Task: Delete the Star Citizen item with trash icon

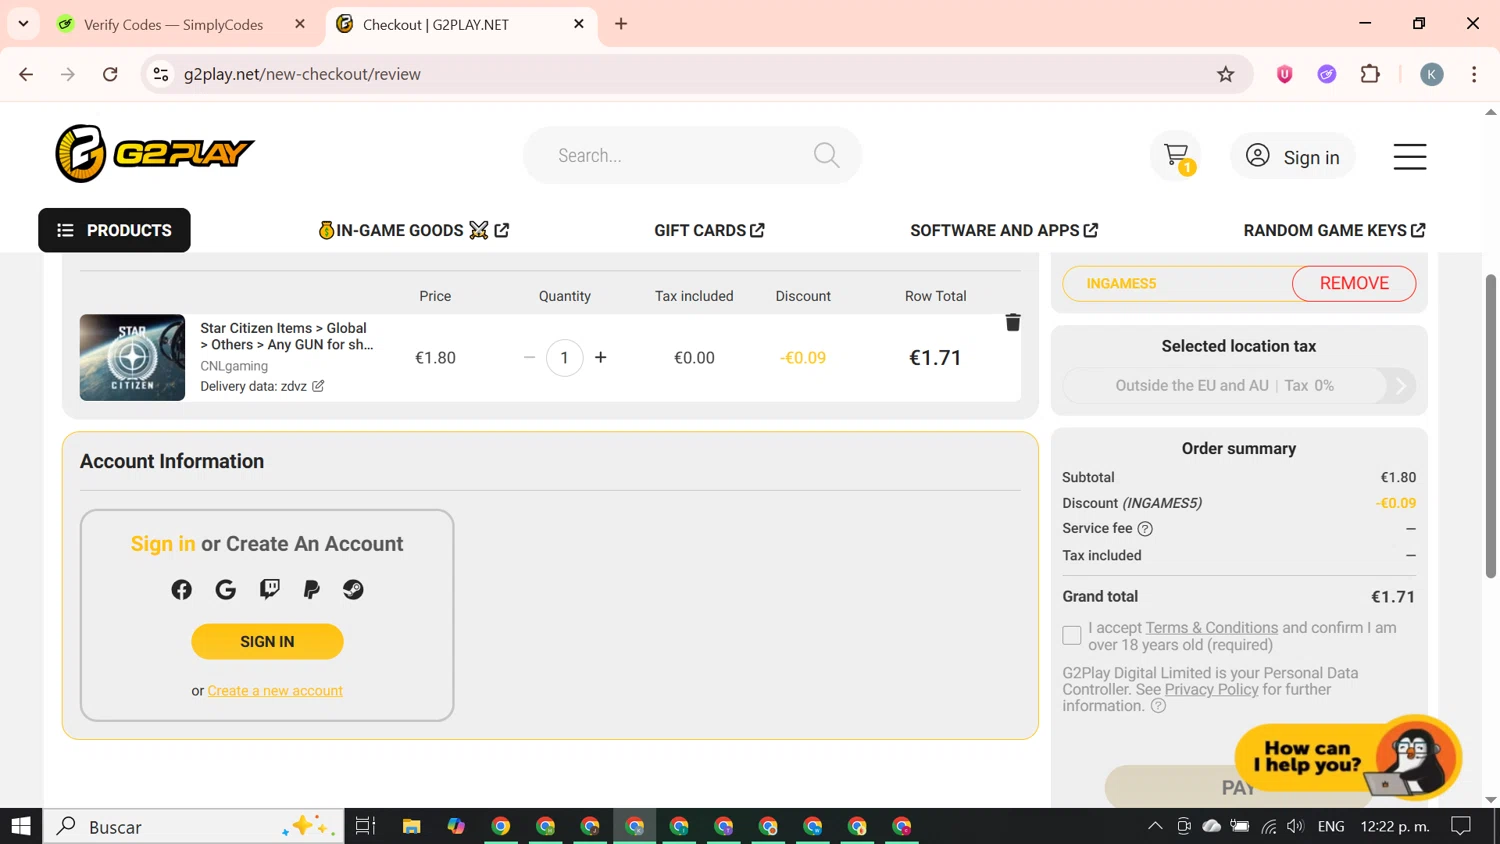Action: click(1013, 322)
